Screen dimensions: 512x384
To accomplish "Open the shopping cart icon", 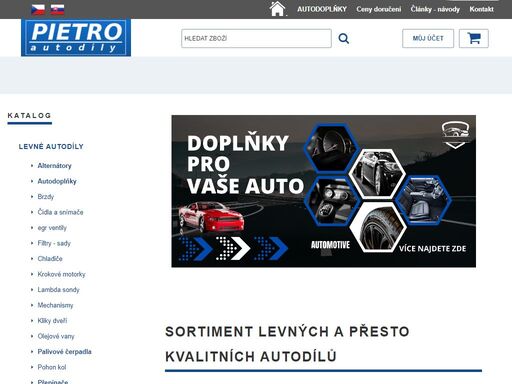I will 474,39.
